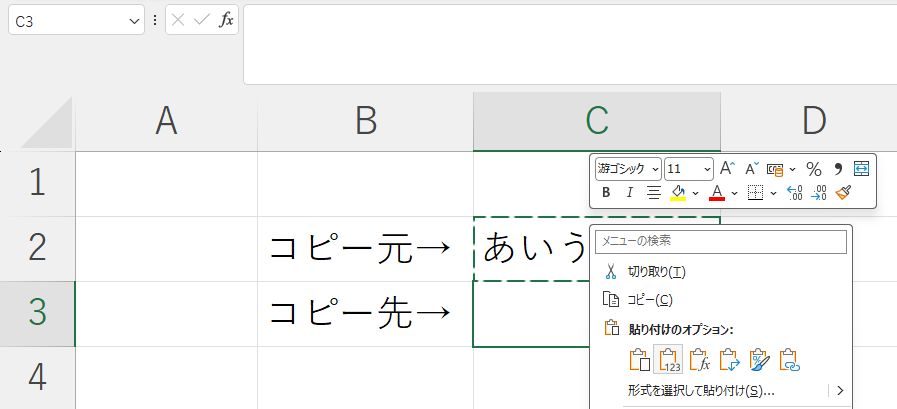This screenshot has height=409, width=897.
Task: Paste values only (123 icon)
Action: [x=669, y=360]
